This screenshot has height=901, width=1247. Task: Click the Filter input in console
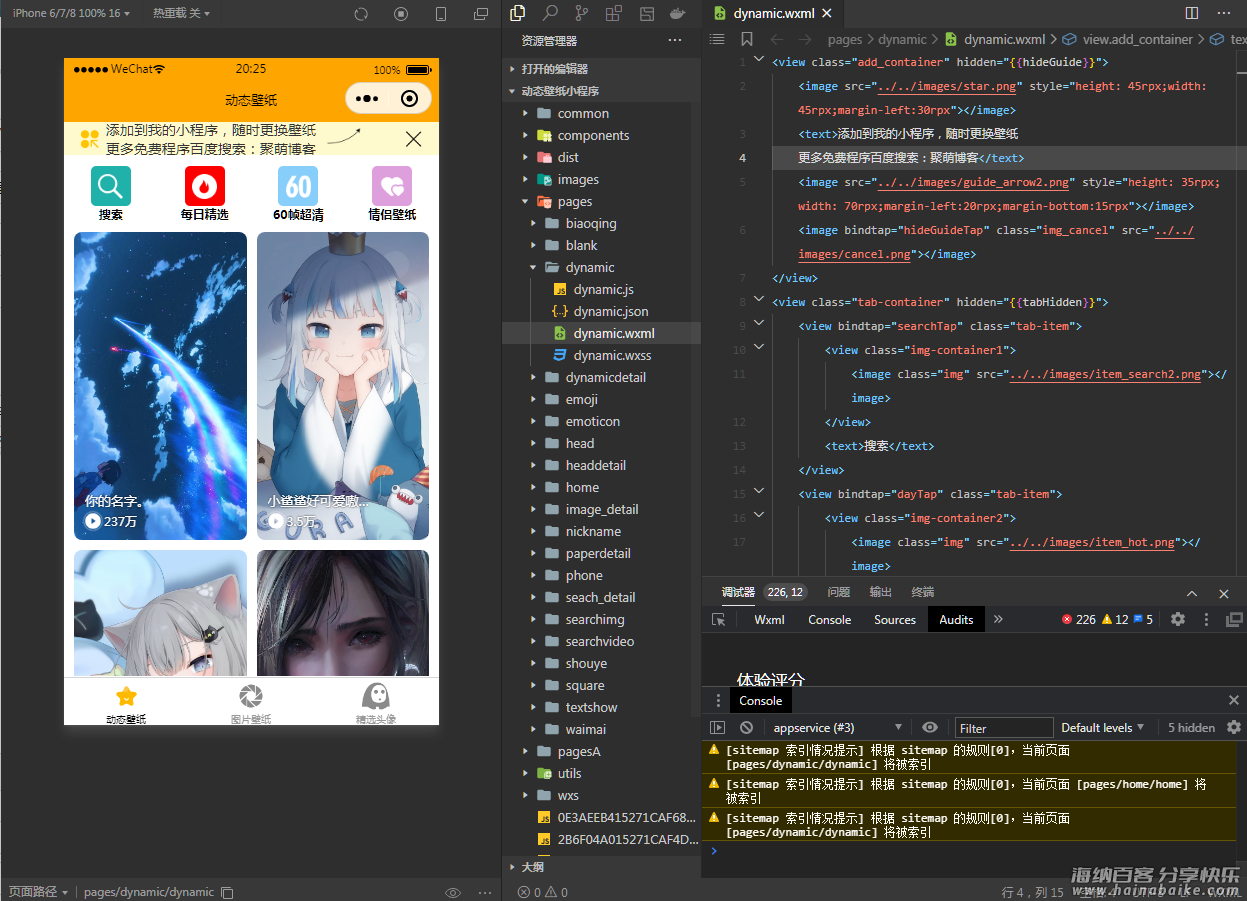tap(1004, 728)
